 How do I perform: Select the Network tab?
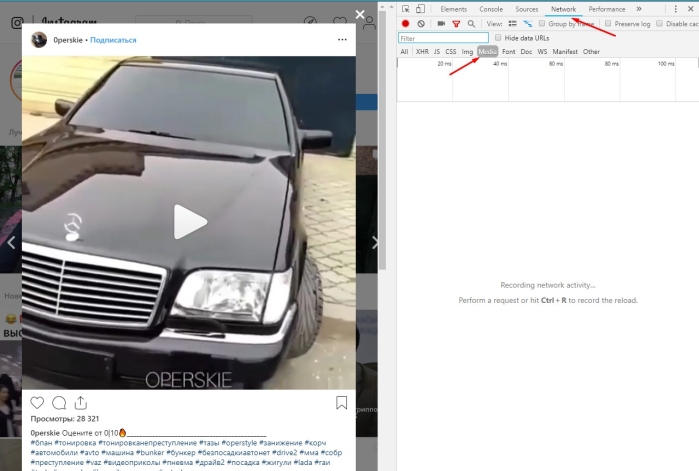(563, 9)
